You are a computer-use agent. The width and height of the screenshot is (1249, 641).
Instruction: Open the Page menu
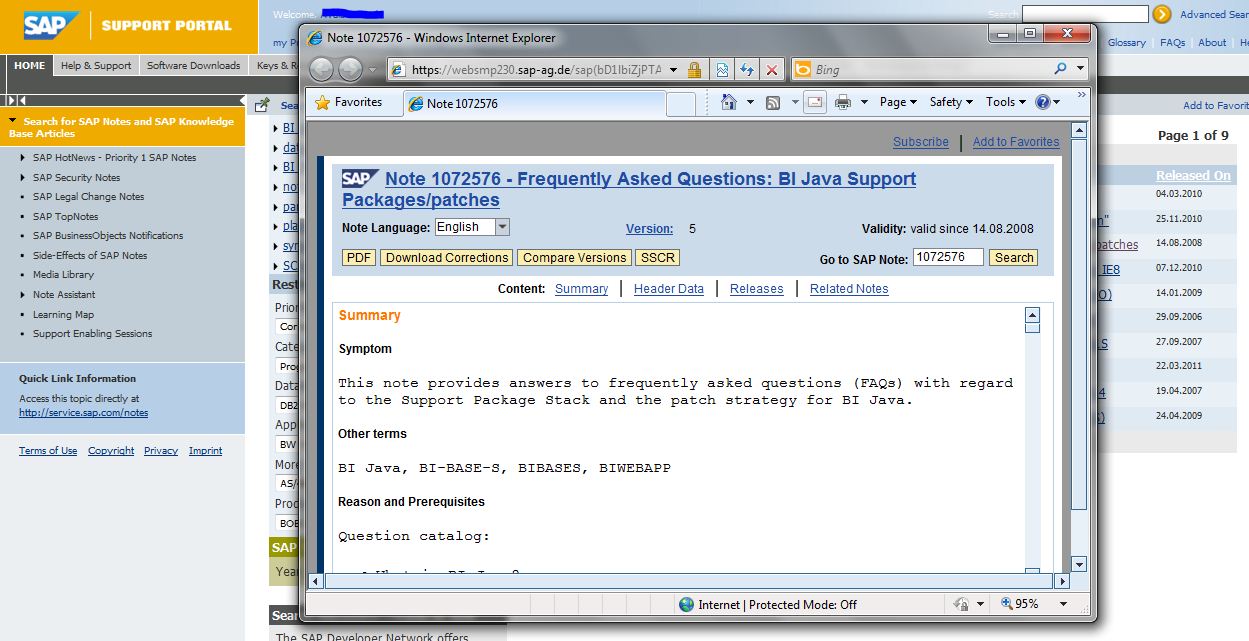(x=898, y=102)
